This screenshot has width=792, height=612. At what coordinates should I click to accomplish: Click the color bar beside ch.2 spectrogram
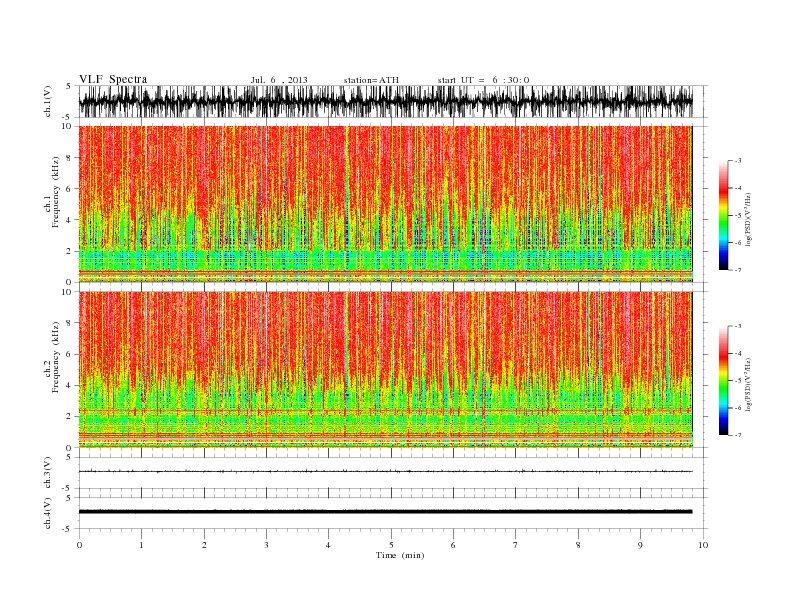tap(724, 380)
